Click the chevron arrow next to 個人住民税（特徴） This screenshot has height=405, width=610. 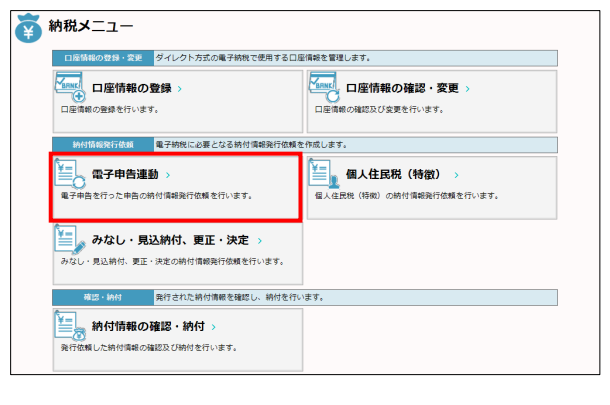point(455,175)
